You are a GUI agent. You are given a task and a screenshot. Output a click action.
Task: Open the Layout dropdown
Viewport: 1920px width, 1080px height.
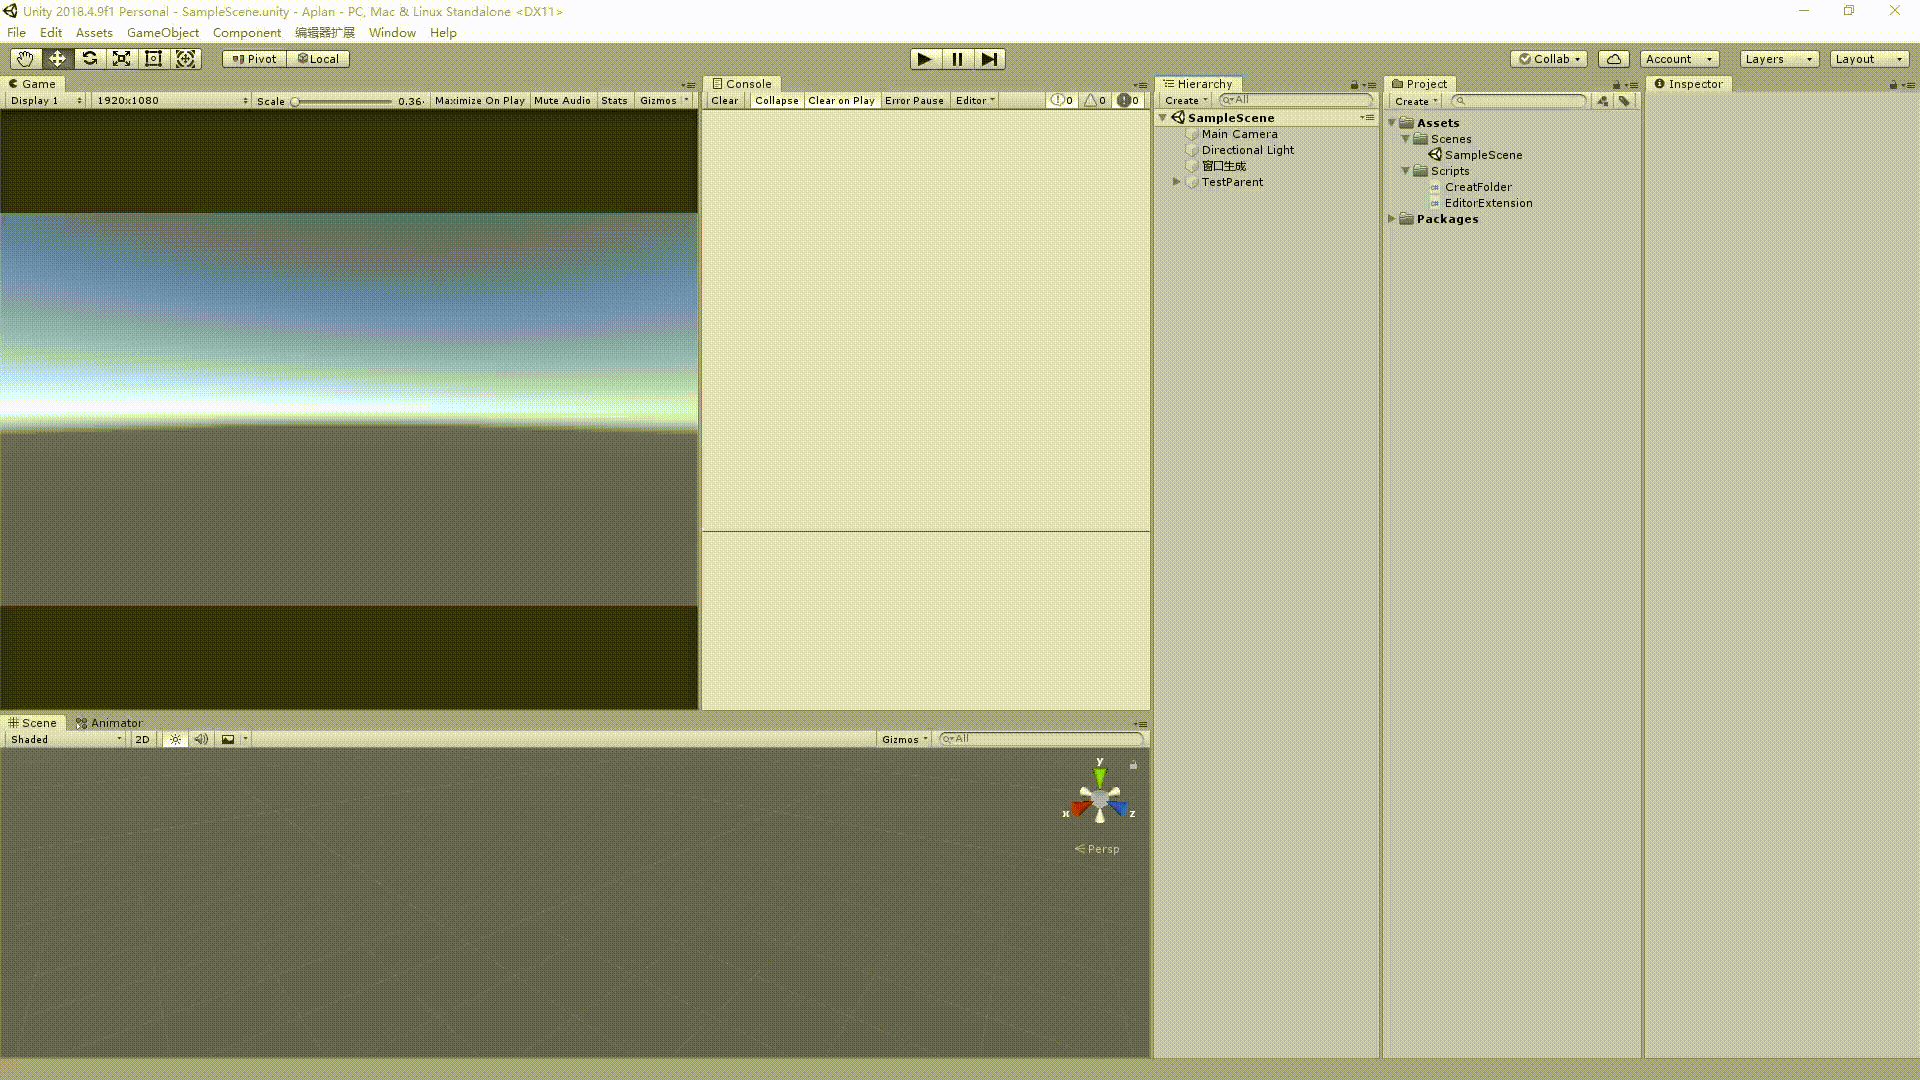pos(1868,58)
